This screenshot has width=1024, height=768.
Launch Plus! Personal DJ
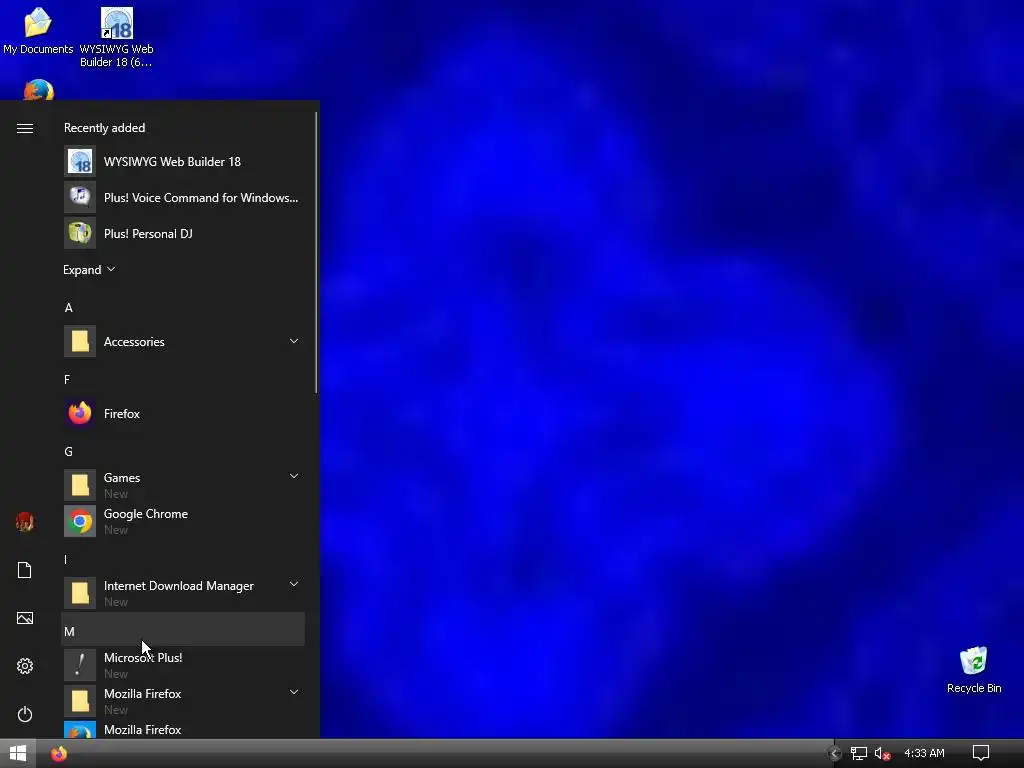[x=184, y=233]
